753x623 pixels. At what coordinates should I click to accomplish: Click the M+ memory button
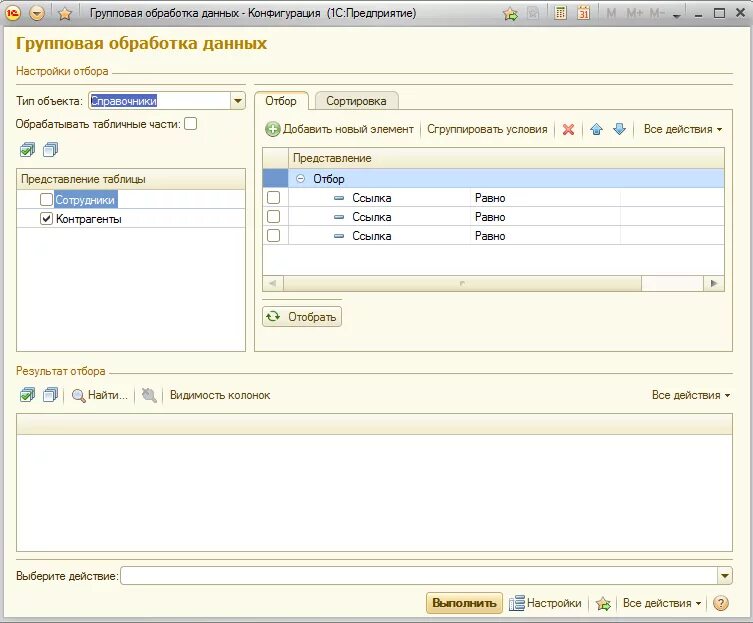point(634,13)
